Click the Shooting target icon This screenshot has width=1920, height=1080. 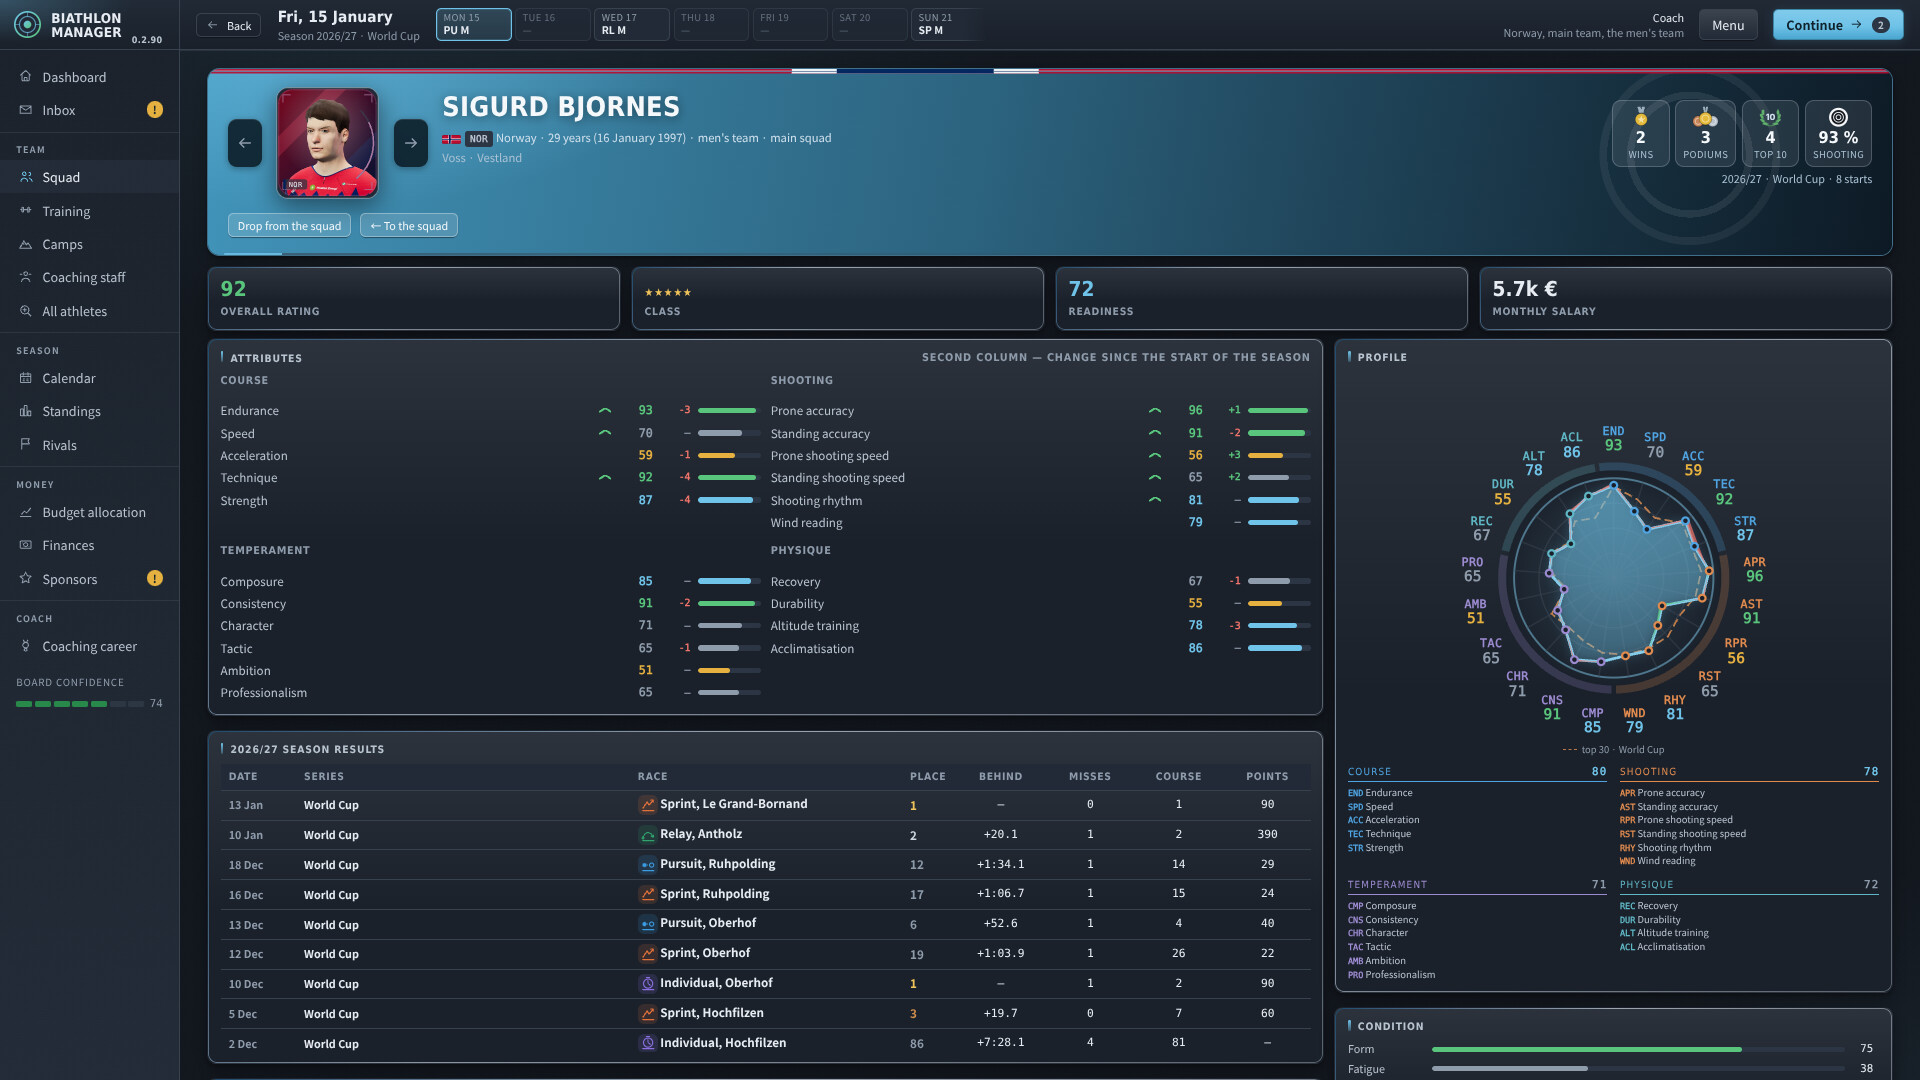pos(1838,117)
